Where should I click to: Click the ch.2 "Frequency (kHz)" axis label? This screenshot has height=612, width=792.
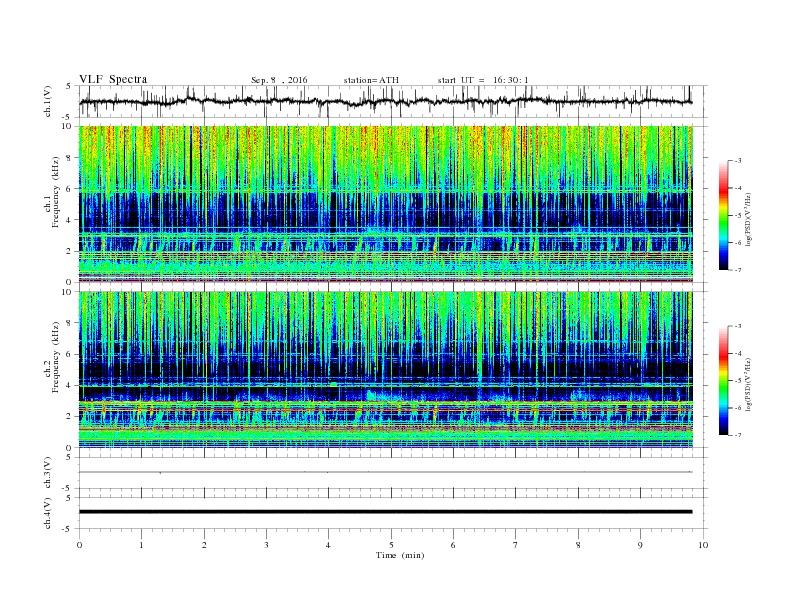pos(56,357)
